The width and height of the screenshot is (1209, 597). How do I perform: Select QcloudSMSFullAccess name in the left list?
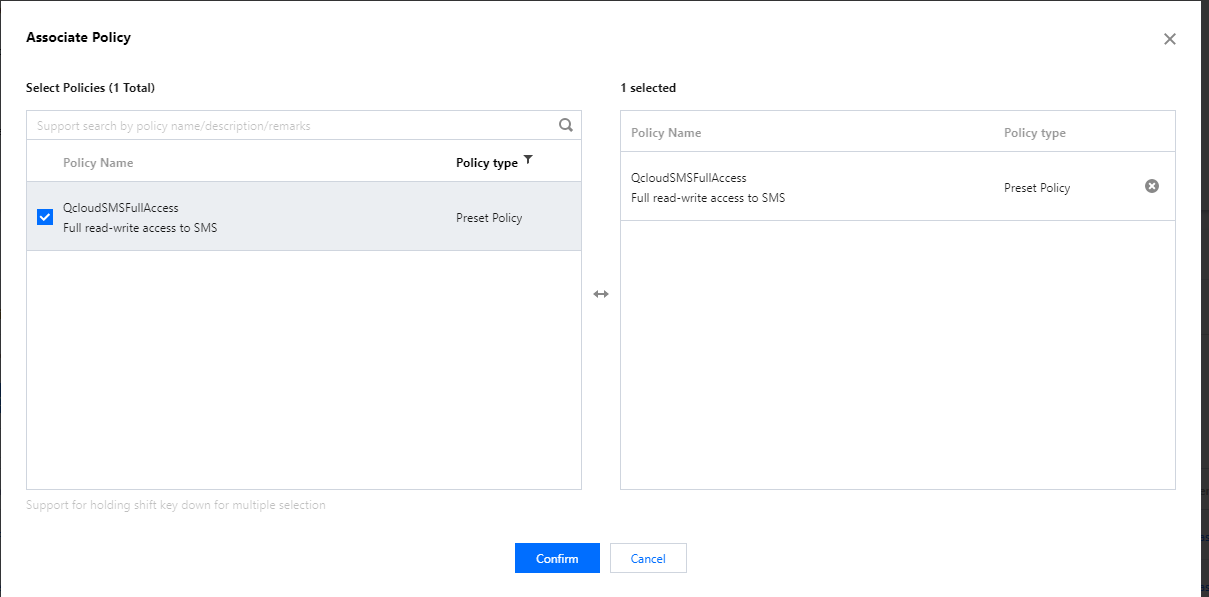point(121,208)
